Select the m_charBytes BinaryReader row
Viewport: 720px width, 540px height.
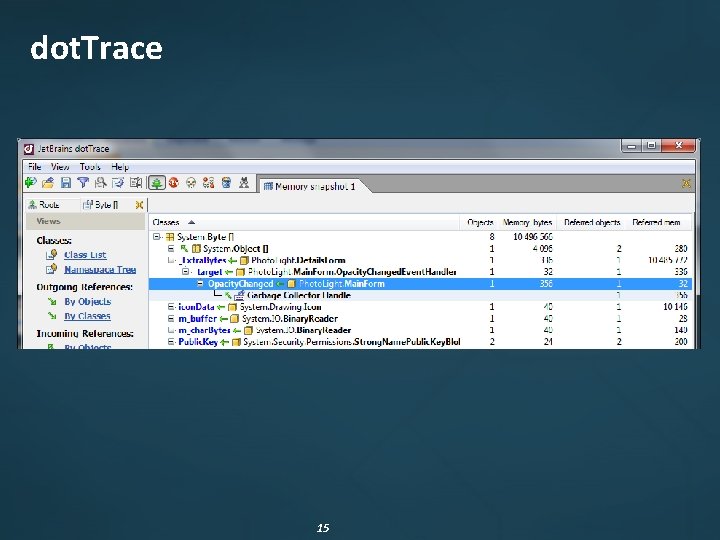point(420,330)
